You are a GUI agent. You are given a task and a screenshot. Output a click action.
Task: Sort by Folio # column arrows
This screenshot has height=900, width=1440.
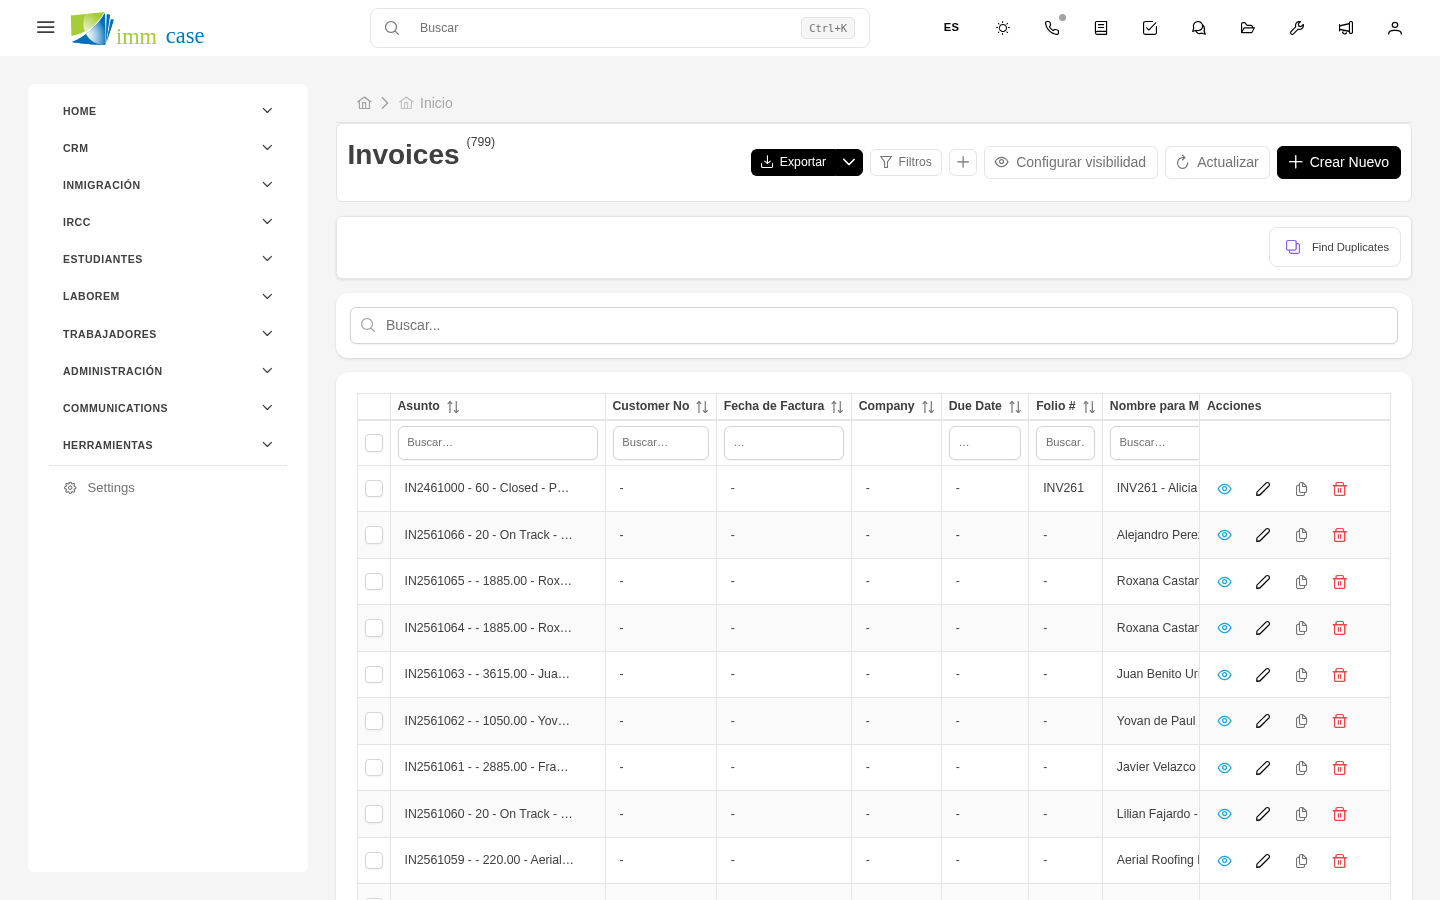(x=1089, y=407)
